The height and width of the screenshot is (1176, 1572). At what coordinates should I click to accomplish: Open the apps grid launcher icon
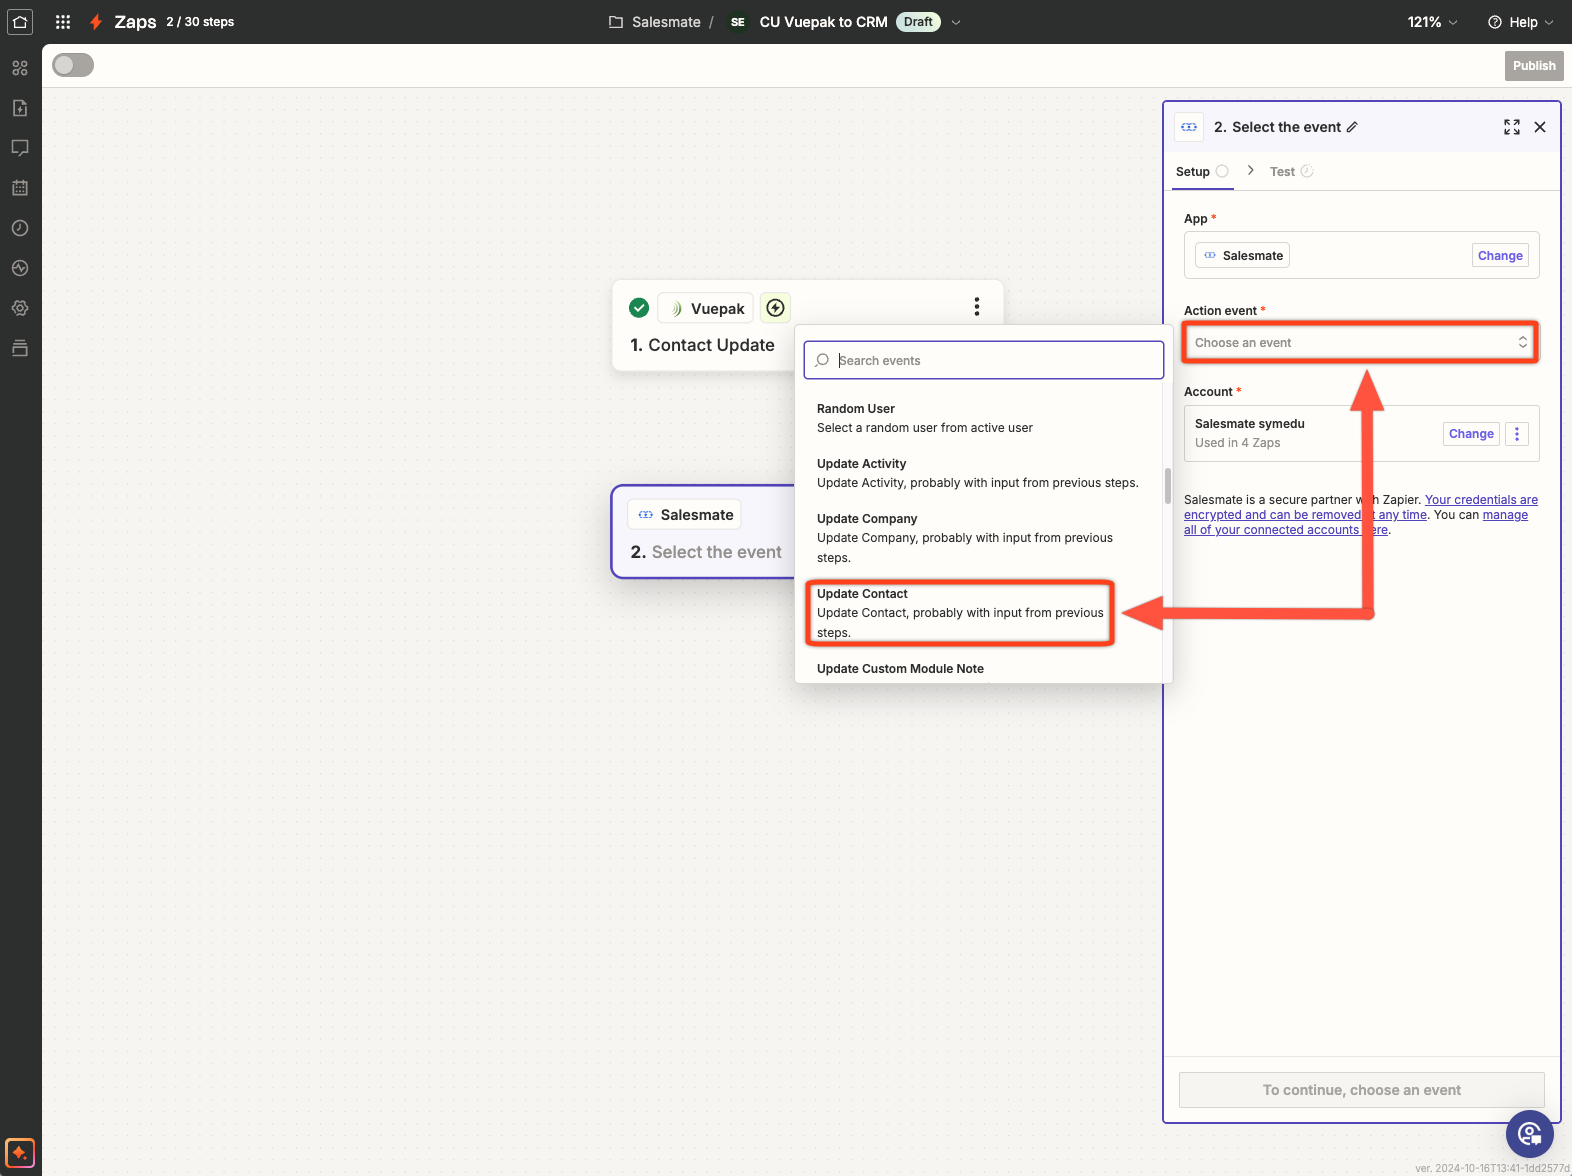[x=63, y=22]
